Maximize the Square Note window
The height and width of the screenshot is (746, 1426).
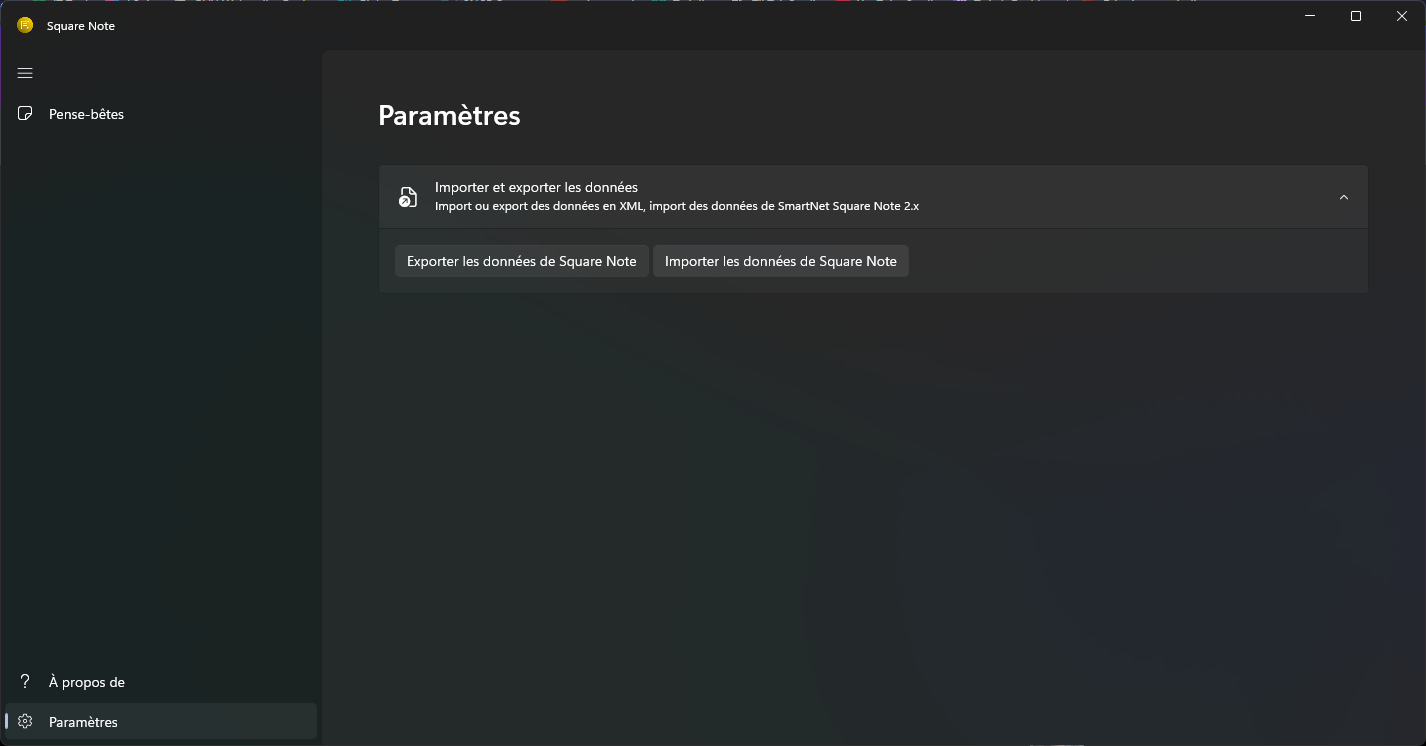pyautogui.click(x=1356, y=16)
